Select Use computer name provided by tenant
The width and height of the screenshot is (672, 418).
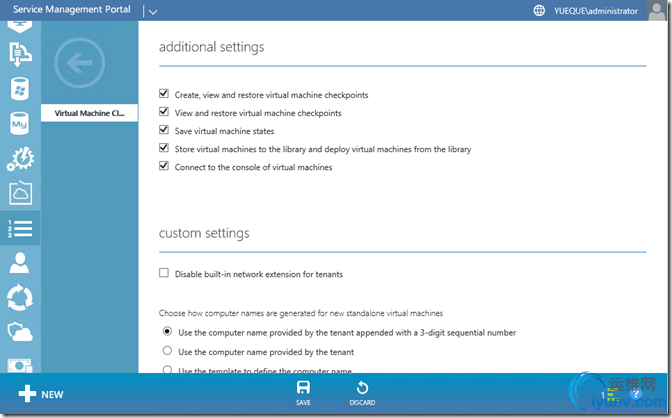167,351
